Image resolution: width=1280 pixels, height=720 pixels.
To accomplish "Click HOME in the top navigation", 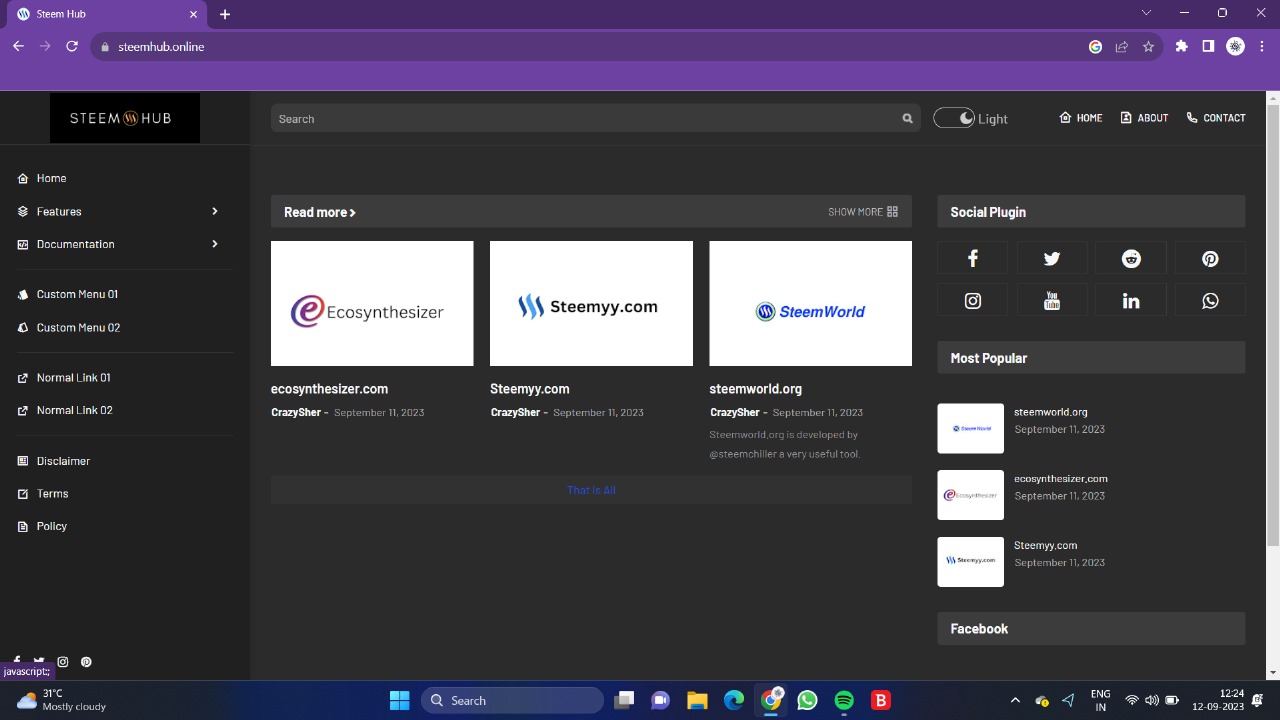I will point(1081,118).
